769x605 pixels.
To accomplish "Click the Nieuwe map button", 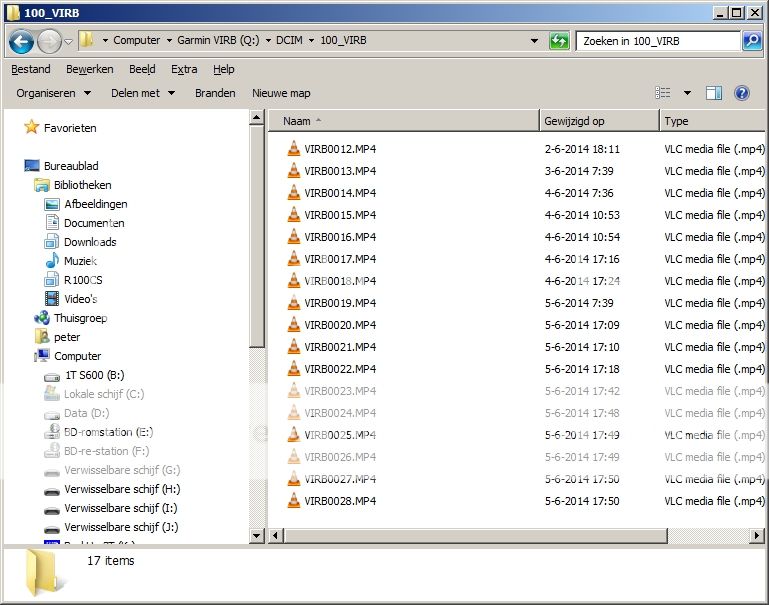I will point(281,93).
